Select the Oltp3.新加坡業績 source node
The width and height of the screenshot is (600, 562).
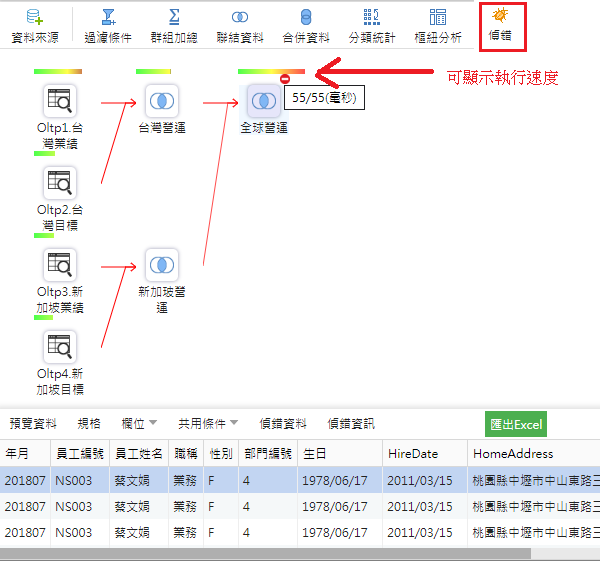(60, 265)
